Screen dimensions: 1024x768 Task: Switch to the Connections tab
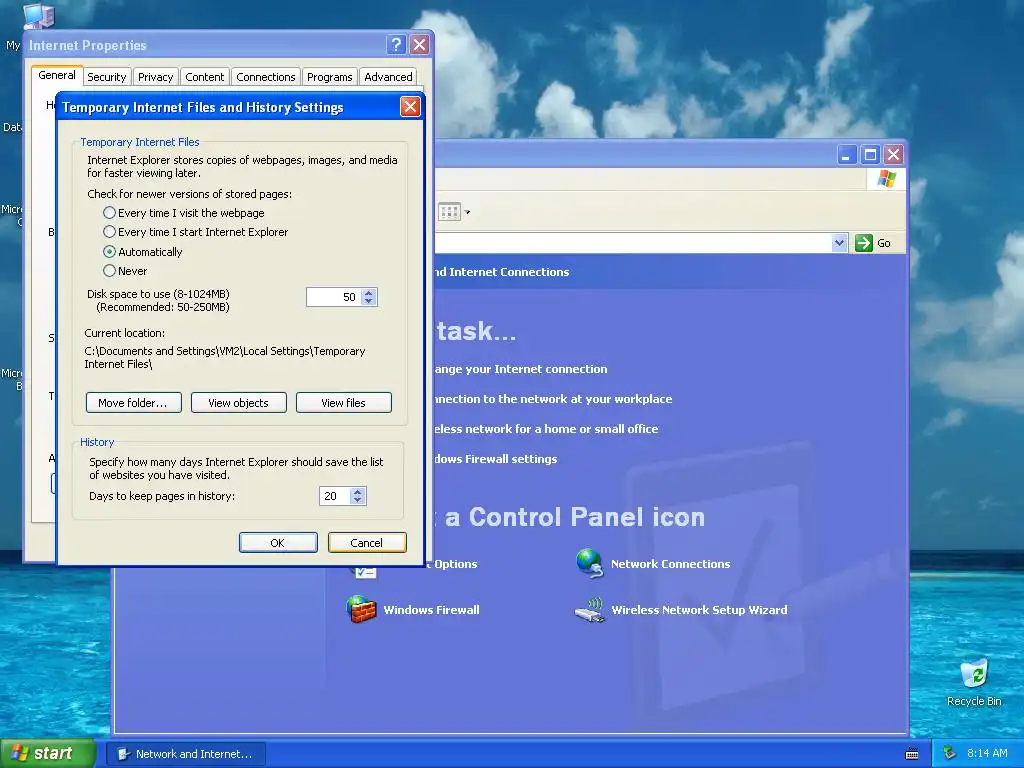[x=266, y=77]
